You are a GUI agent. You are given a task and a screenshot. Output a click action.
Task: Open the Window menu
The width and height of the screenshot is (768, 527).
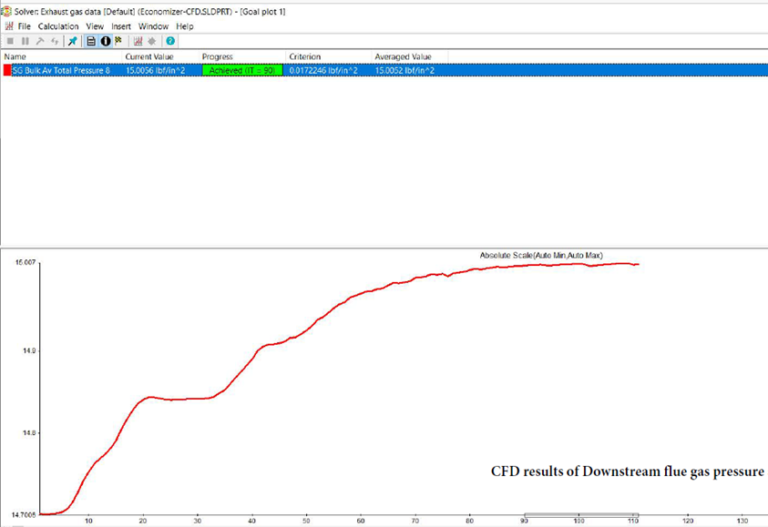pyautogui.click(x=153, y=26)
